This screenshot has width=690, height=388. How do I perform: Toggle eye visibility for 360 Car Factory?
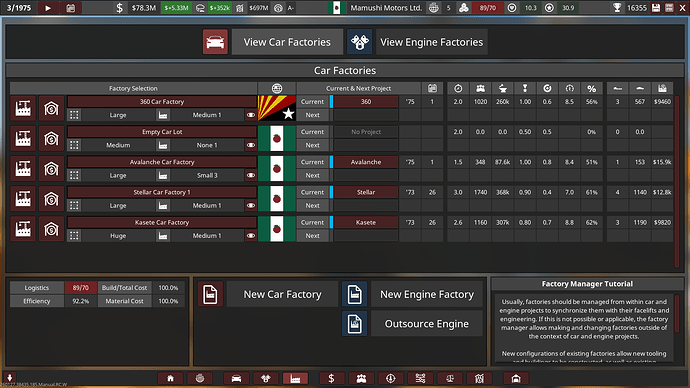[251, 115]
